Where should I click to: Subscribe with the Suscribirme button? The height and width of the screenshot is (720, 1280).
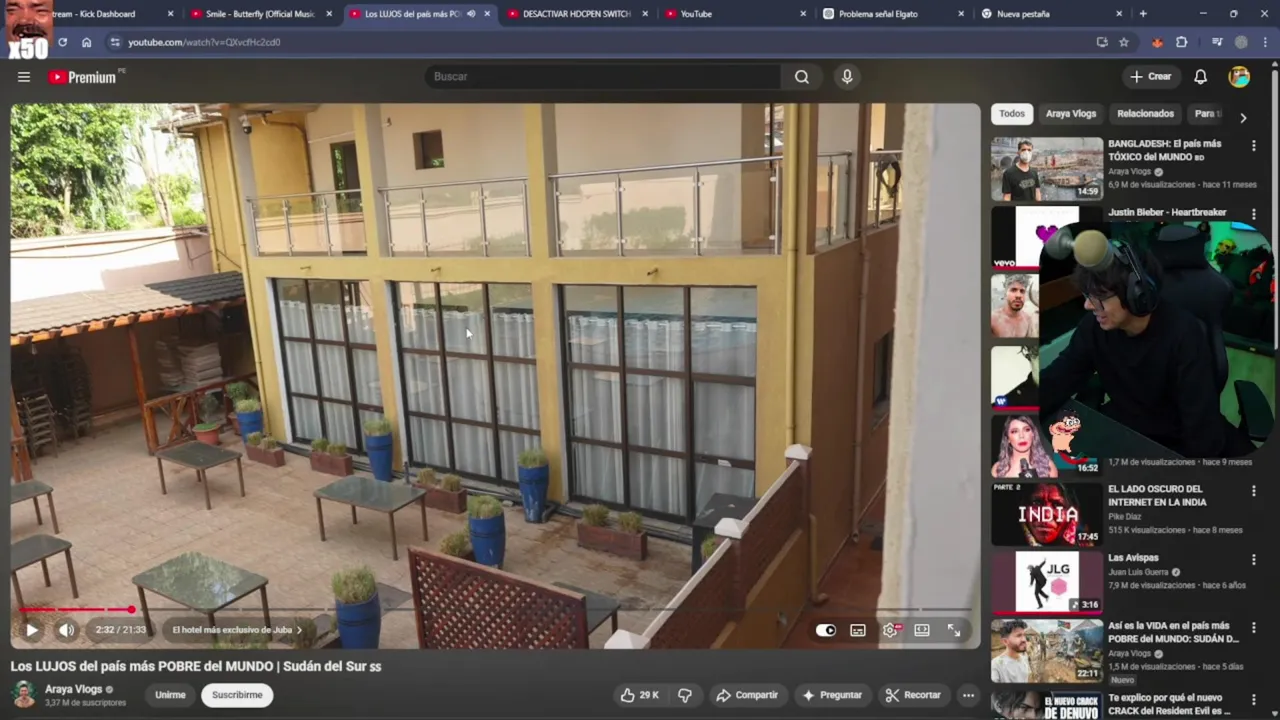[x=237, y=695]
